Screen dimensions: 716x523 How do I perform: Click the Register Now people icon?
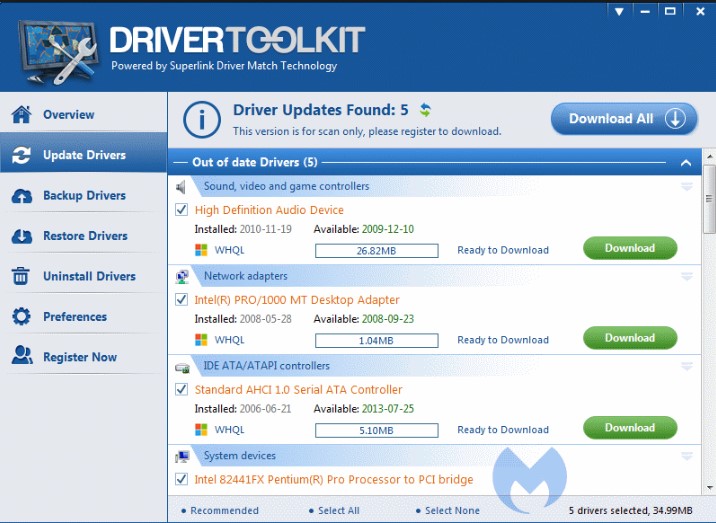pos(22,355)
